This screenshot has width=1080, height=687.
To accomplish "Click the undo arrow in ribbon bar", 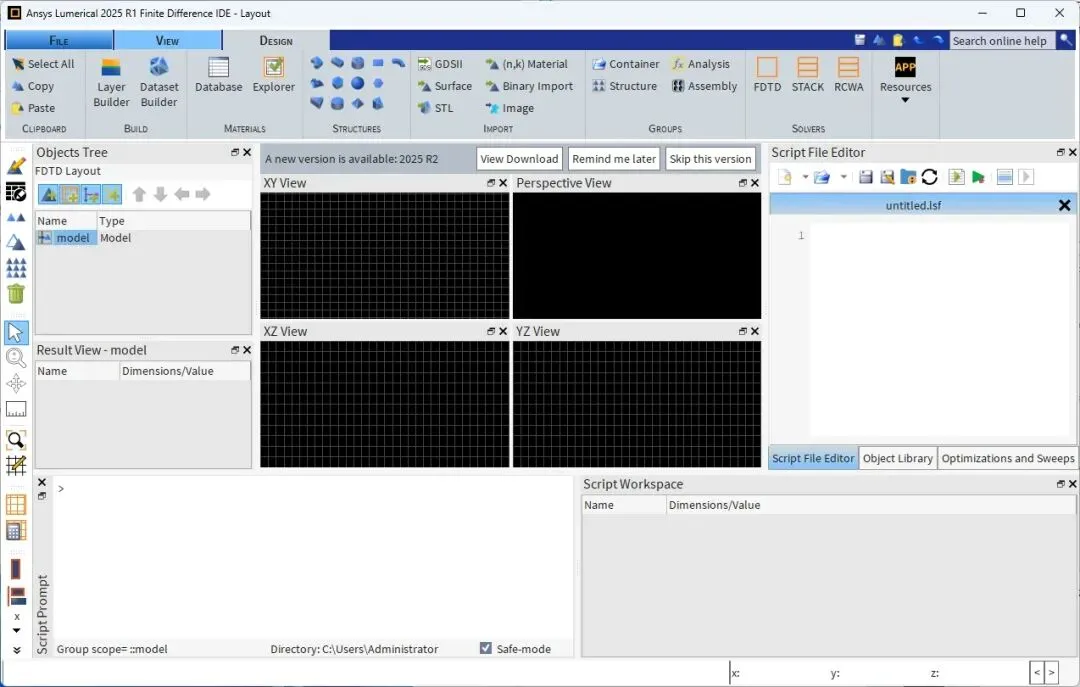I will pos(917,40).
